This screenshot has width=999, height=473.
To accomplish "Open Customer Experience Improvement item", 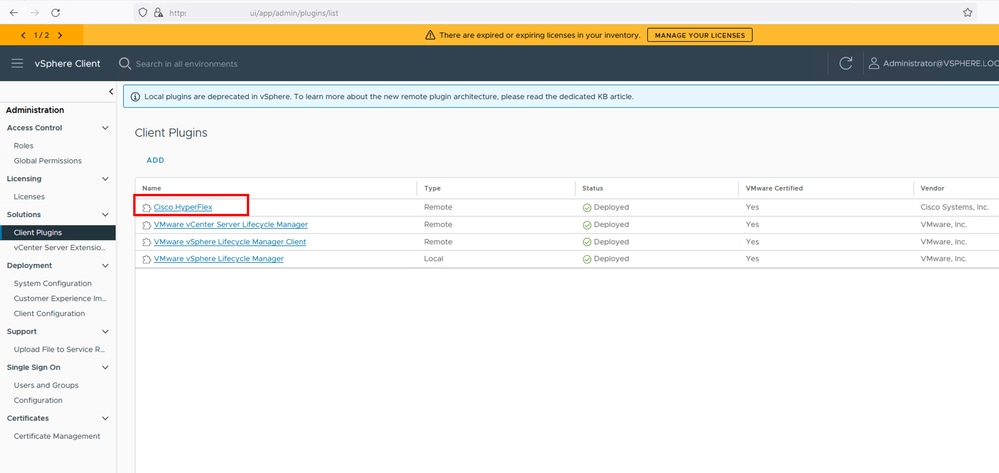I will 61,299.
